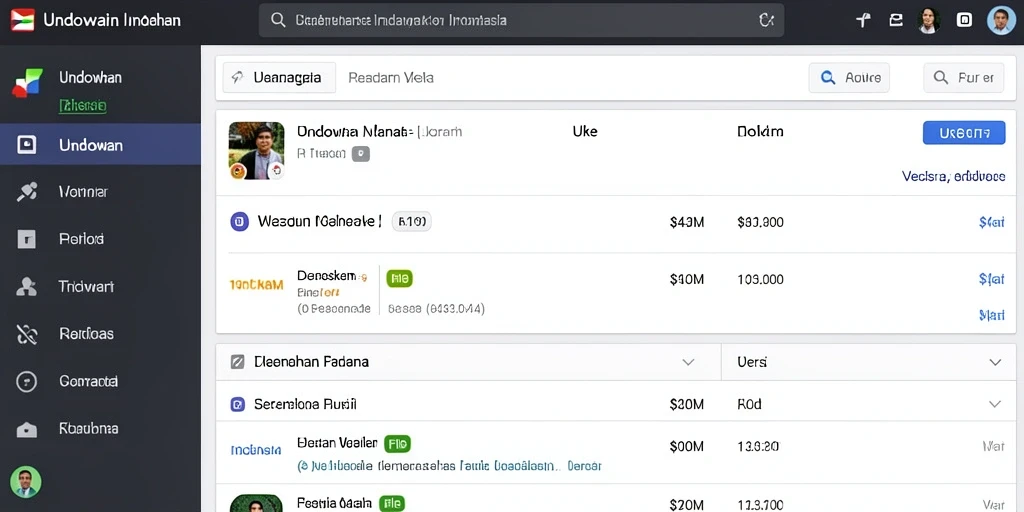The image size is (1024, 512).
Task: Expand the Seremelona Rueiil row chevron
Action: 995,404
